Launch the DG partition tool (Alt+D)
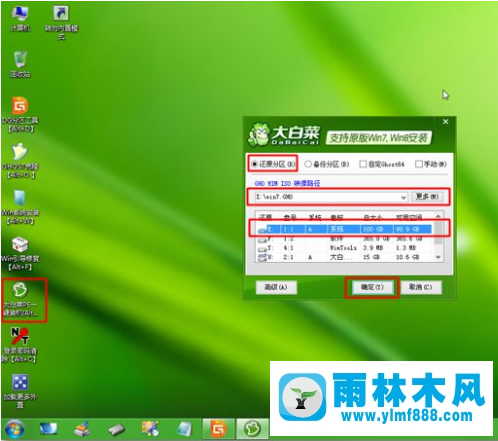Image resolution: width=498 pixels, height=441 pixels. coord(20,114)
